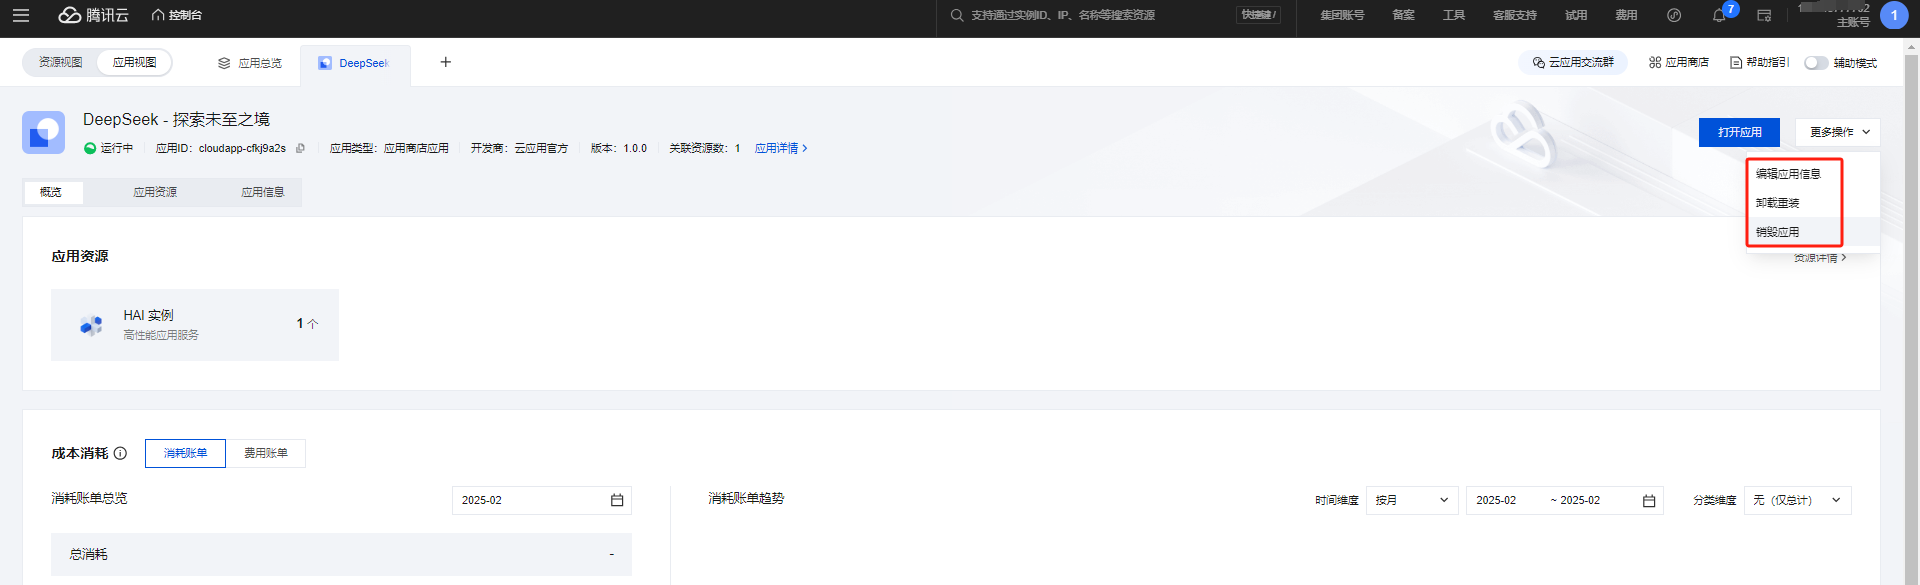
Task: Open the 2025-02 month picker for 消耗账单总览
Action: (542, 500)
